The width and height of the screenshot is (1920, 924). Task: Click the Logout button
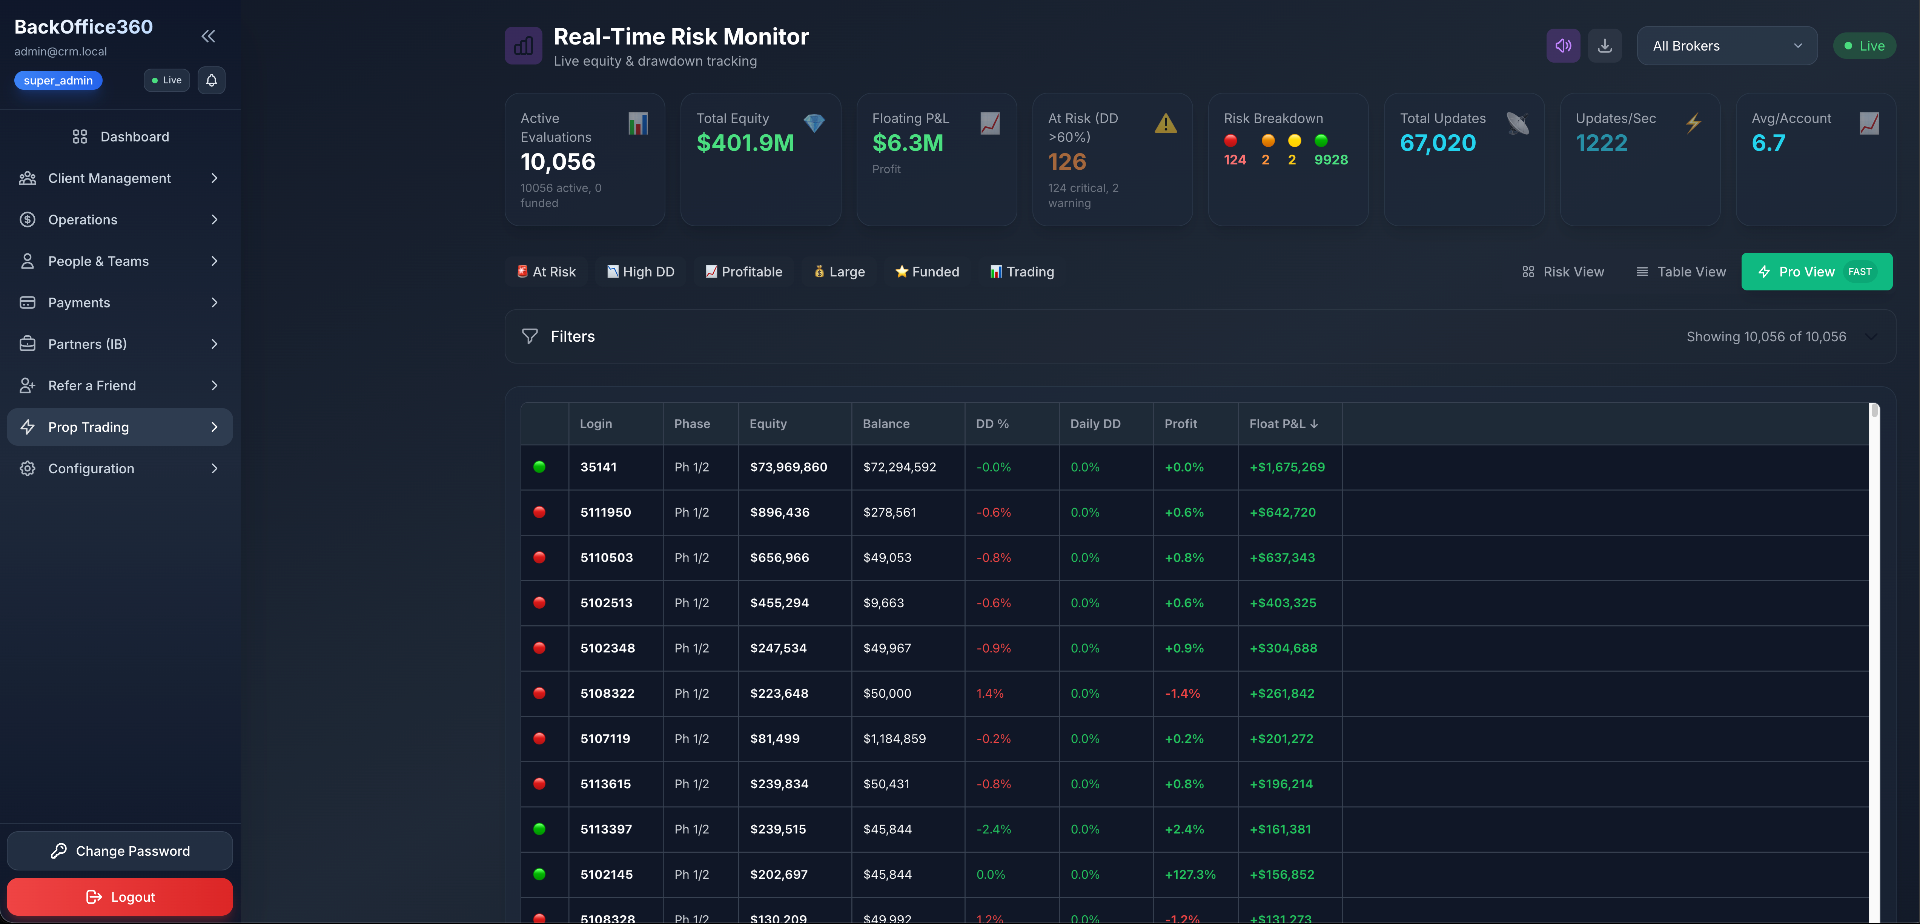[x=120, y=897]
